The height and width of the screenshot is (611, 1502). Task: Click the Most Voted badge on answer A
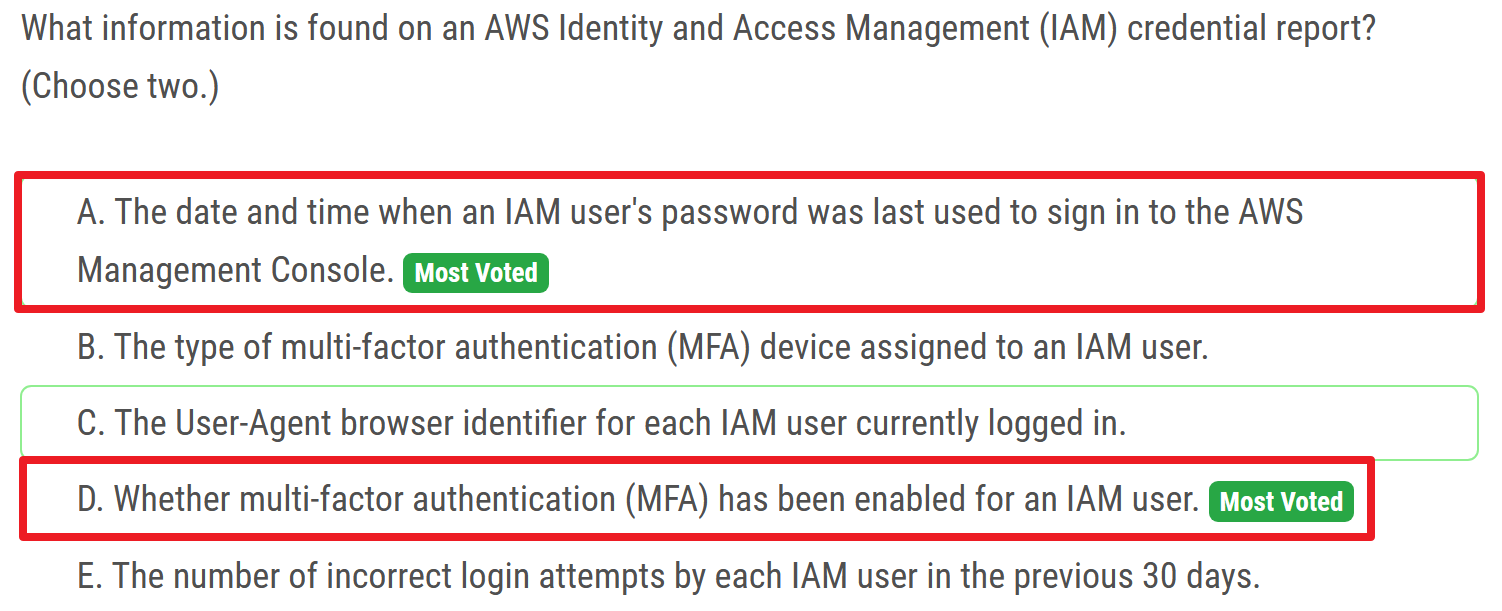coord(476,273)
